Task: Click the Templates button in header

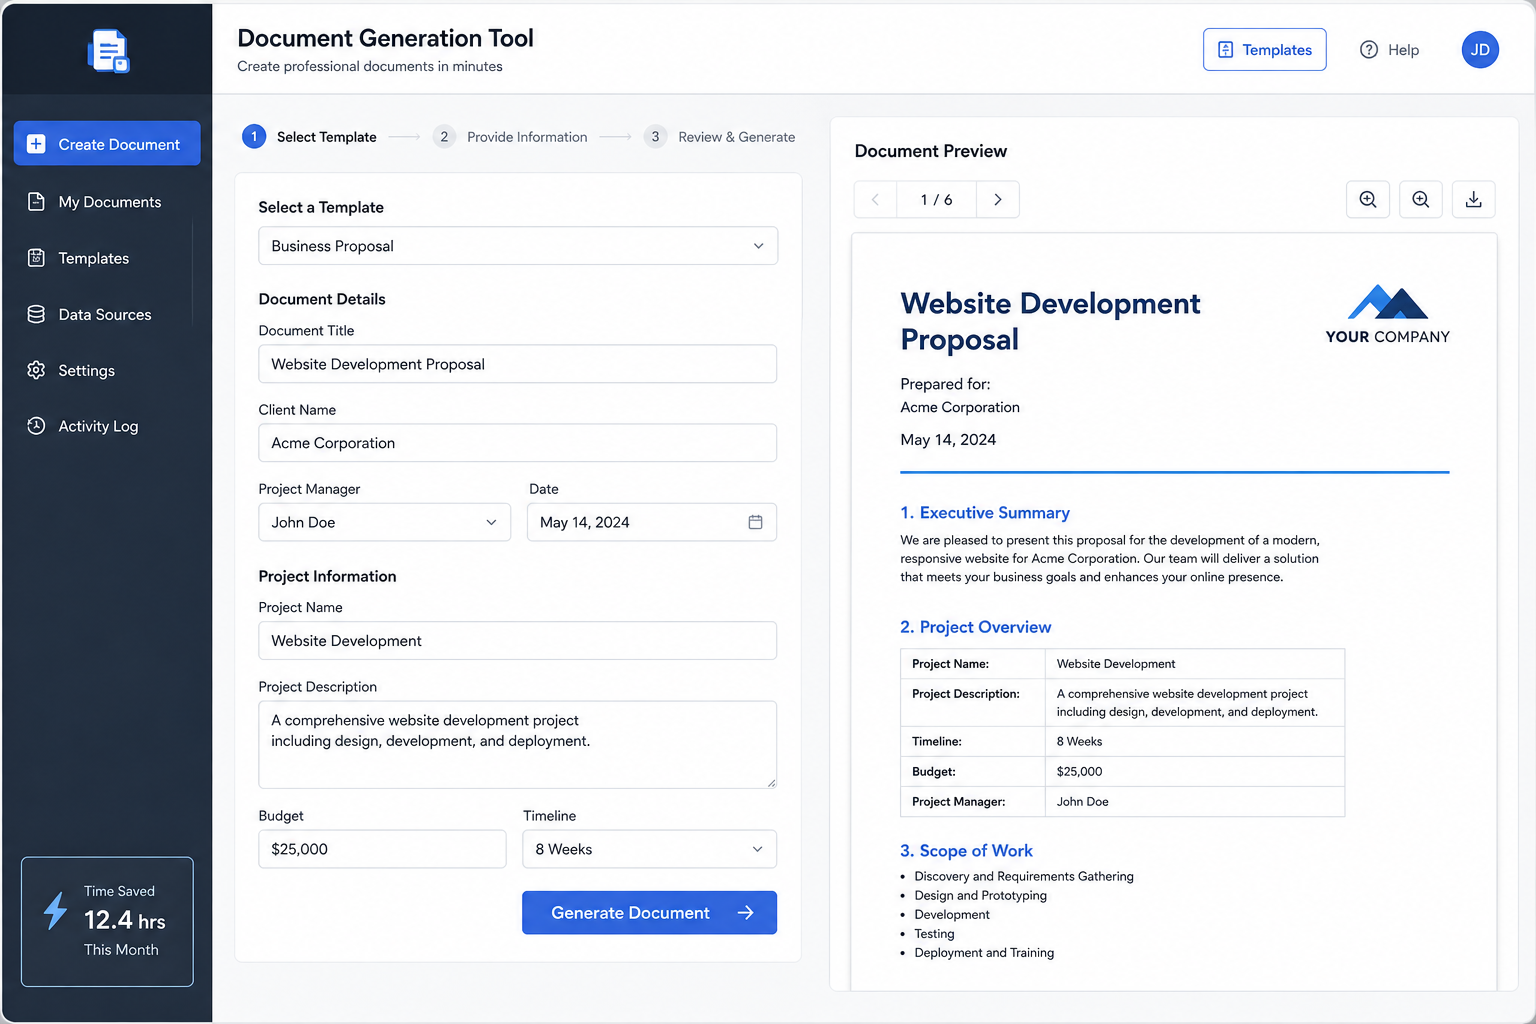Action: [1264, 50]
